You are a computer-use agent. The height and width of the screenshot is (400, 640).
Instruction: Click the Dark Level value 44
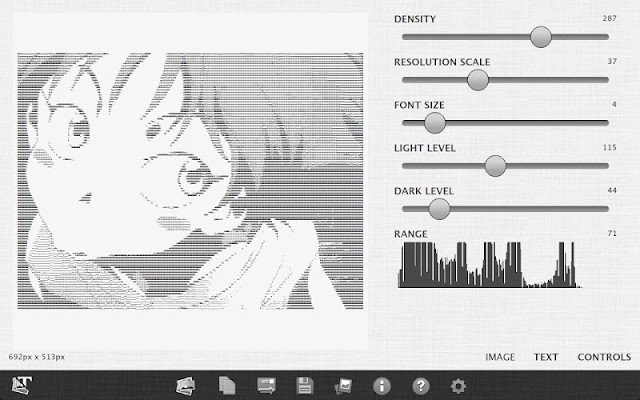[x=612, y=190]
